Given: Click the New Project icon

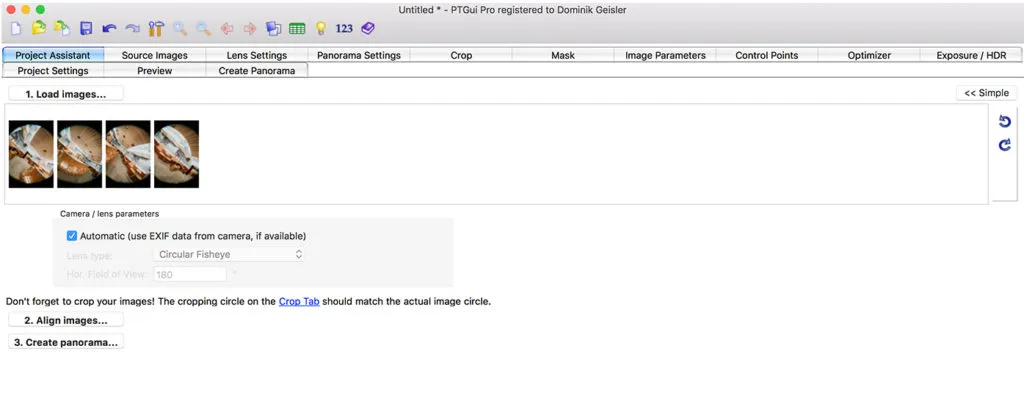Looking at the screenshot, I should coord(17,29).
